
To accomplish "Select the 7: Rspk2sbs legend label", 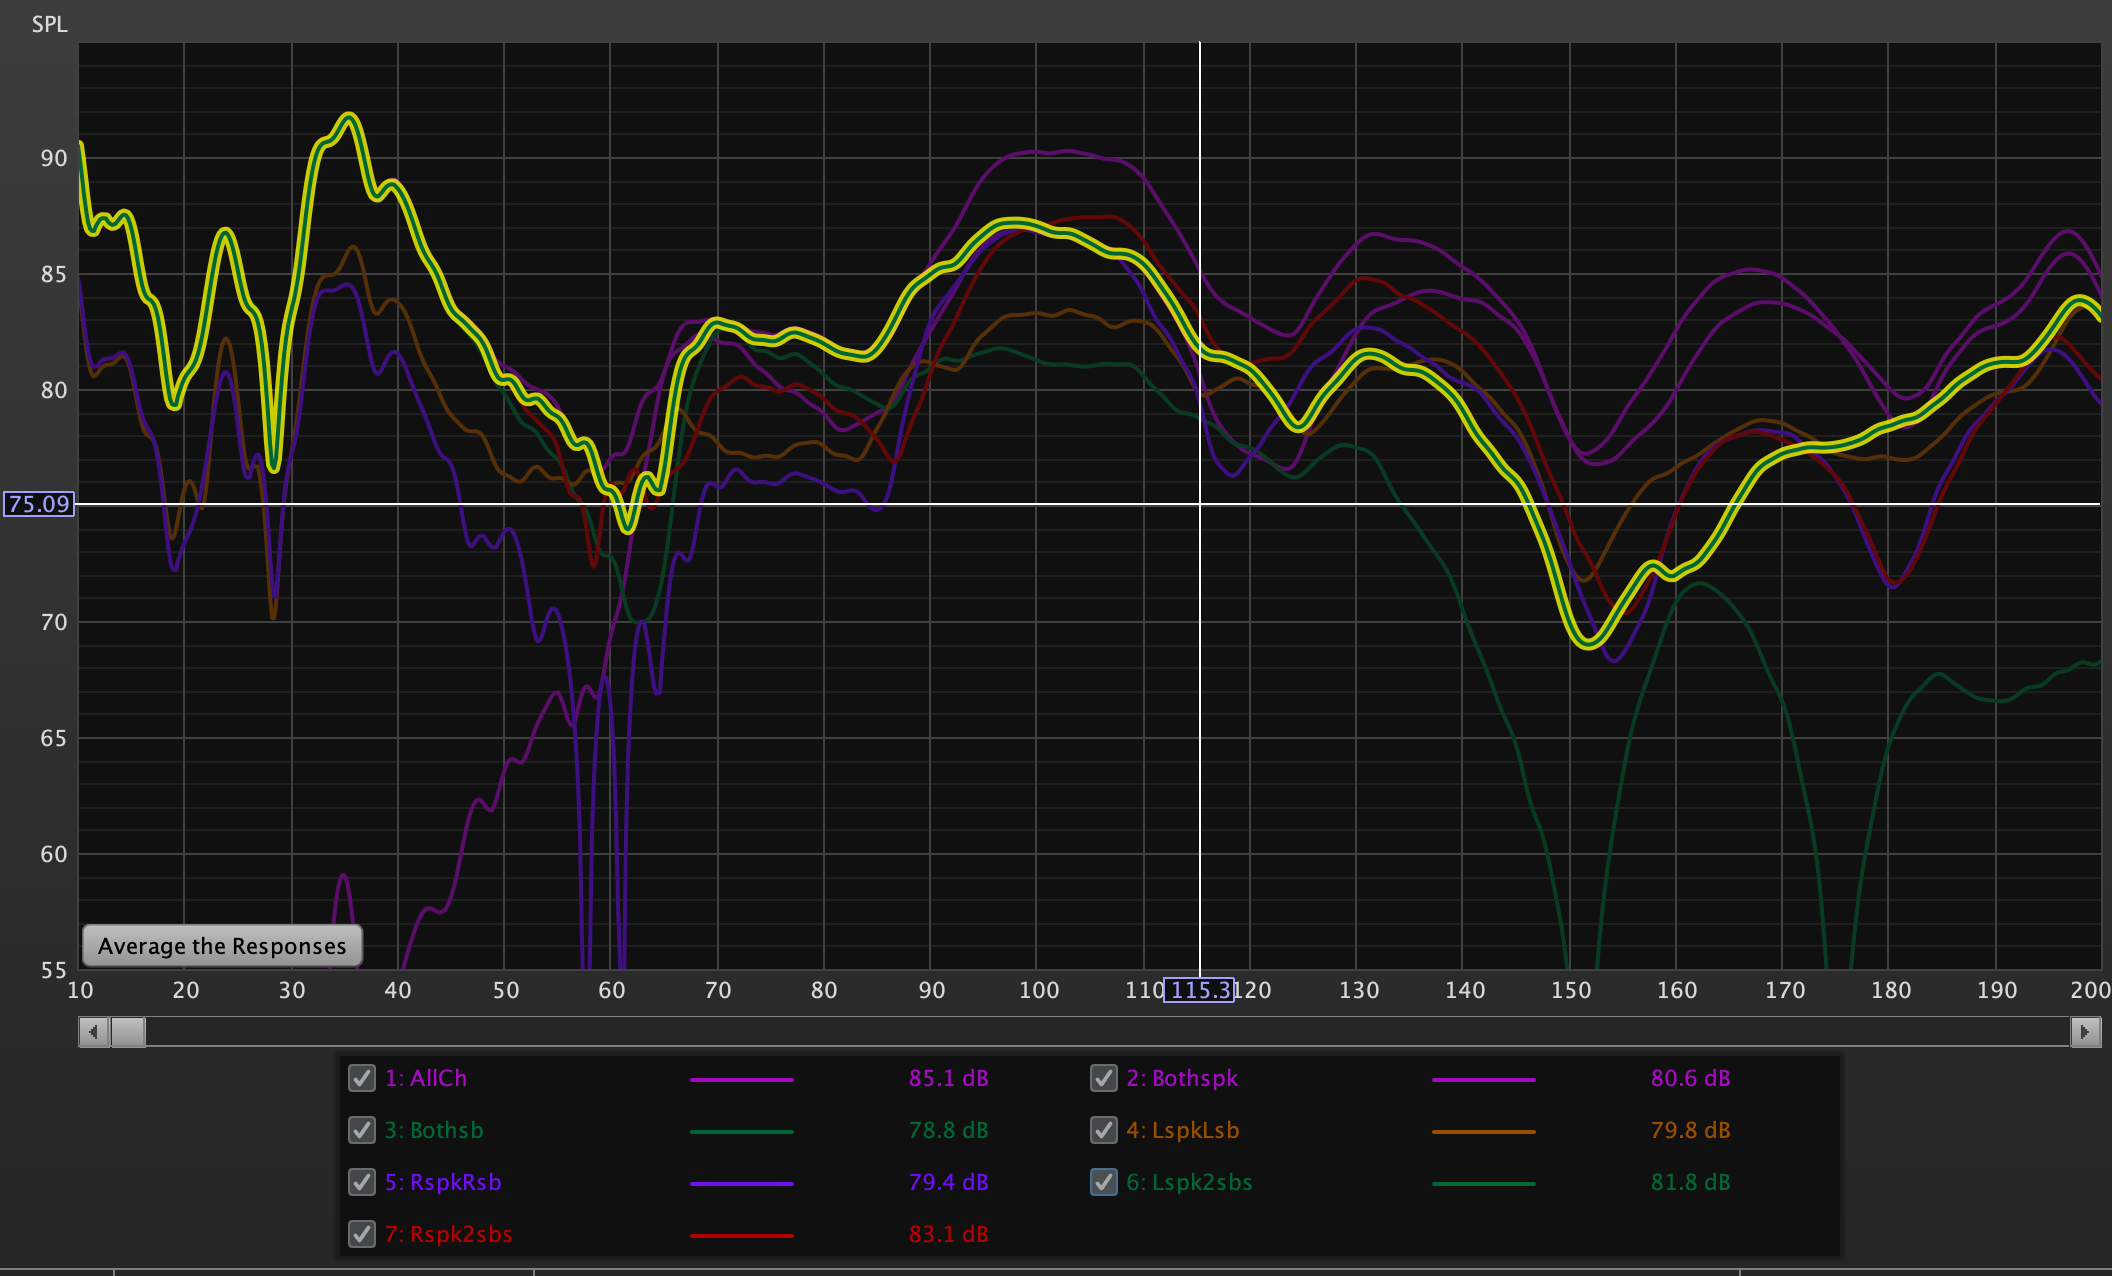I will point(448,1234).
